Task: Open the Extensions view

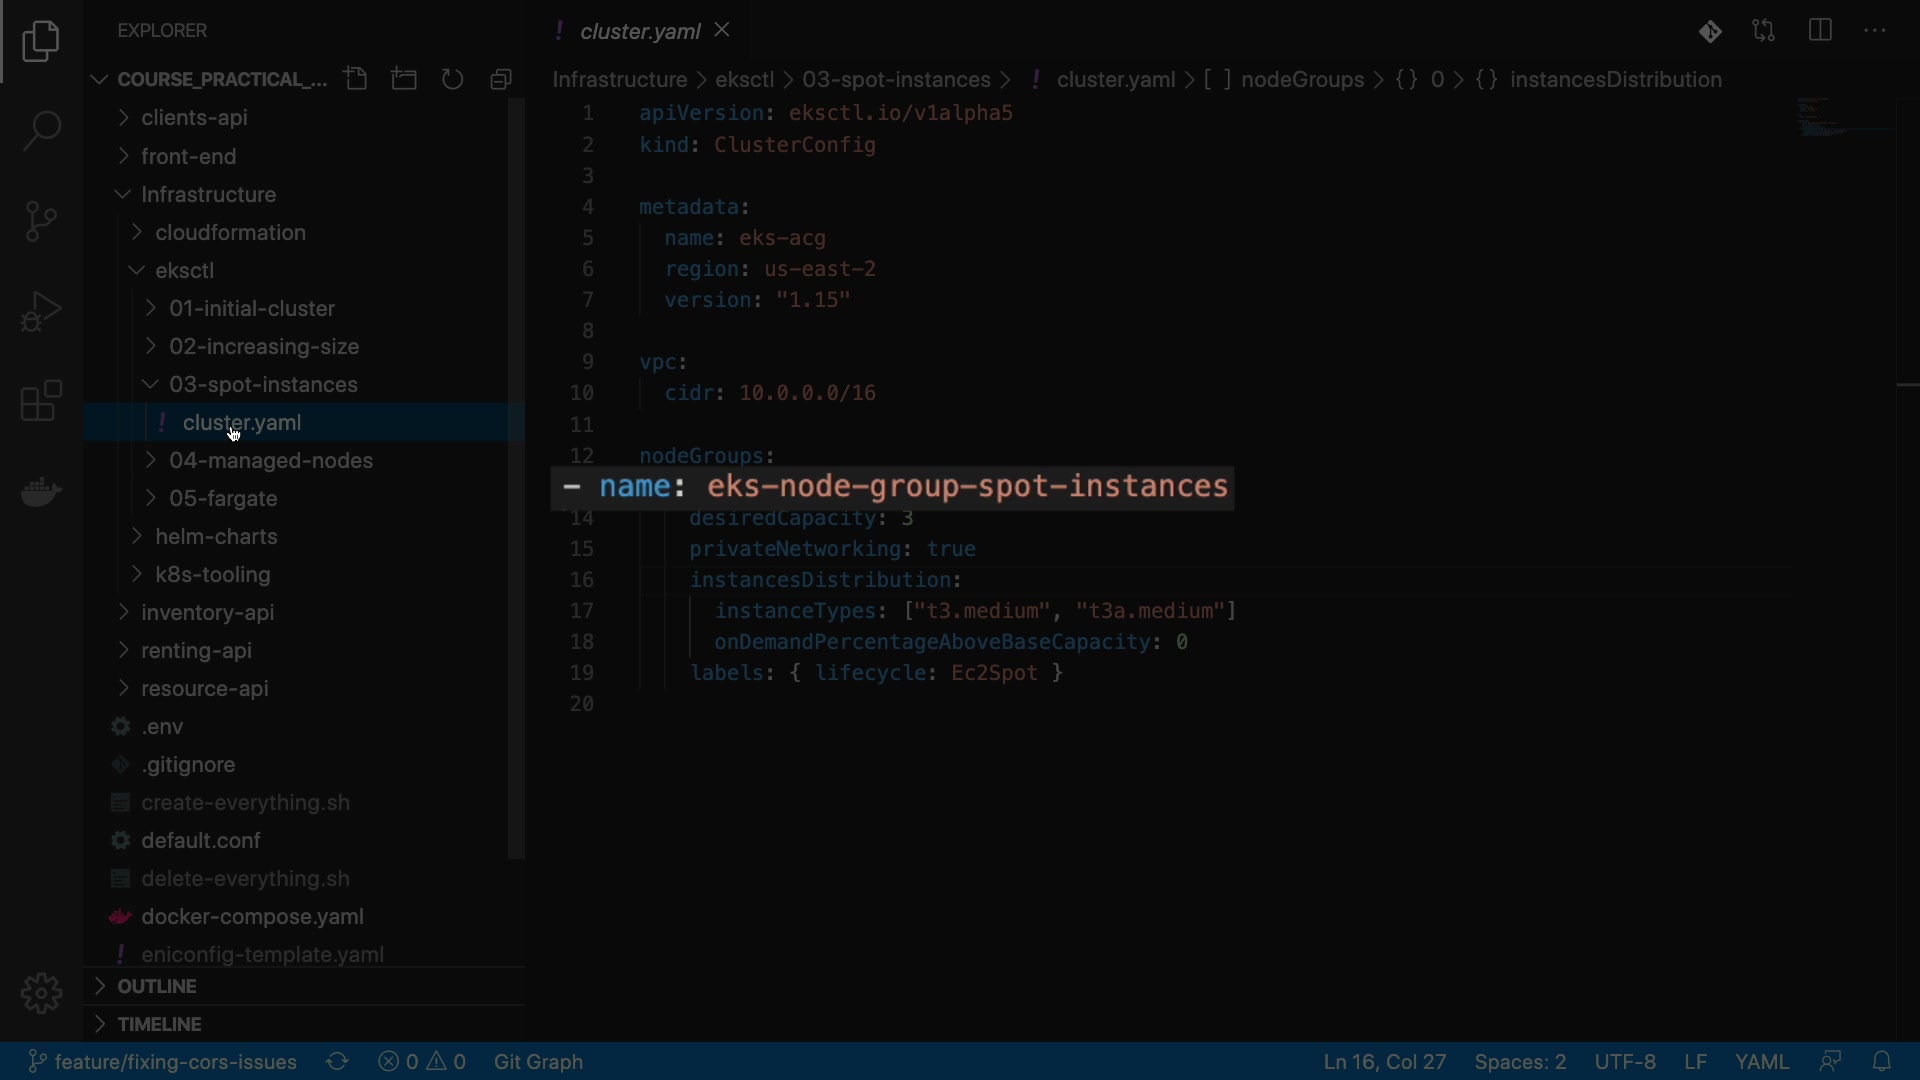Action: pyautogui.click(x=41, y=401)
